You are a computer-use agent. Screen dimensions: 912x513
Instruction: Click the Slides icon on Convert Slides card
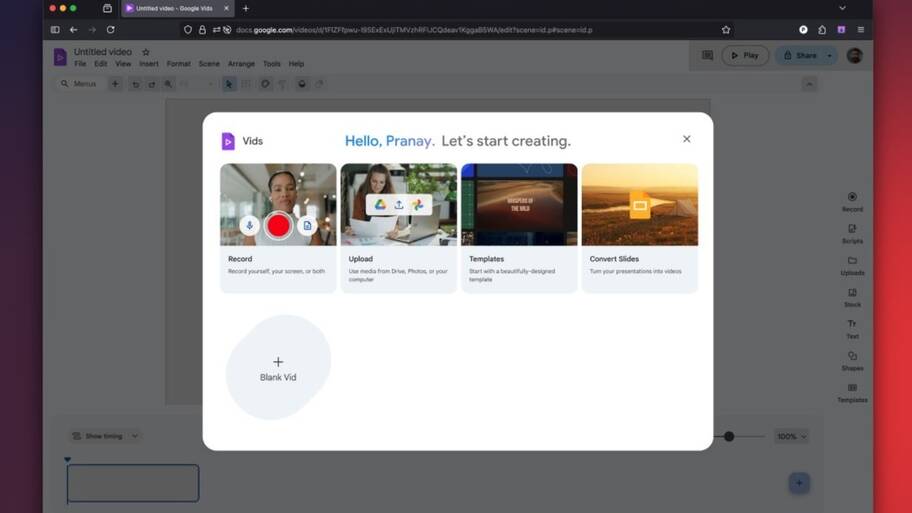coord(640,205)
